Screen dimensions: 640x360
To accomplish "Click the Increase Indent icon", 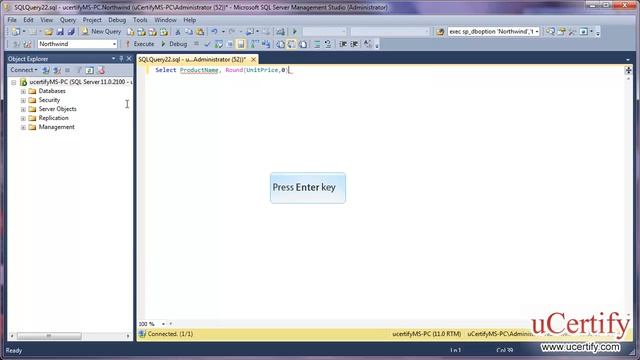I will tap(354, 44).
